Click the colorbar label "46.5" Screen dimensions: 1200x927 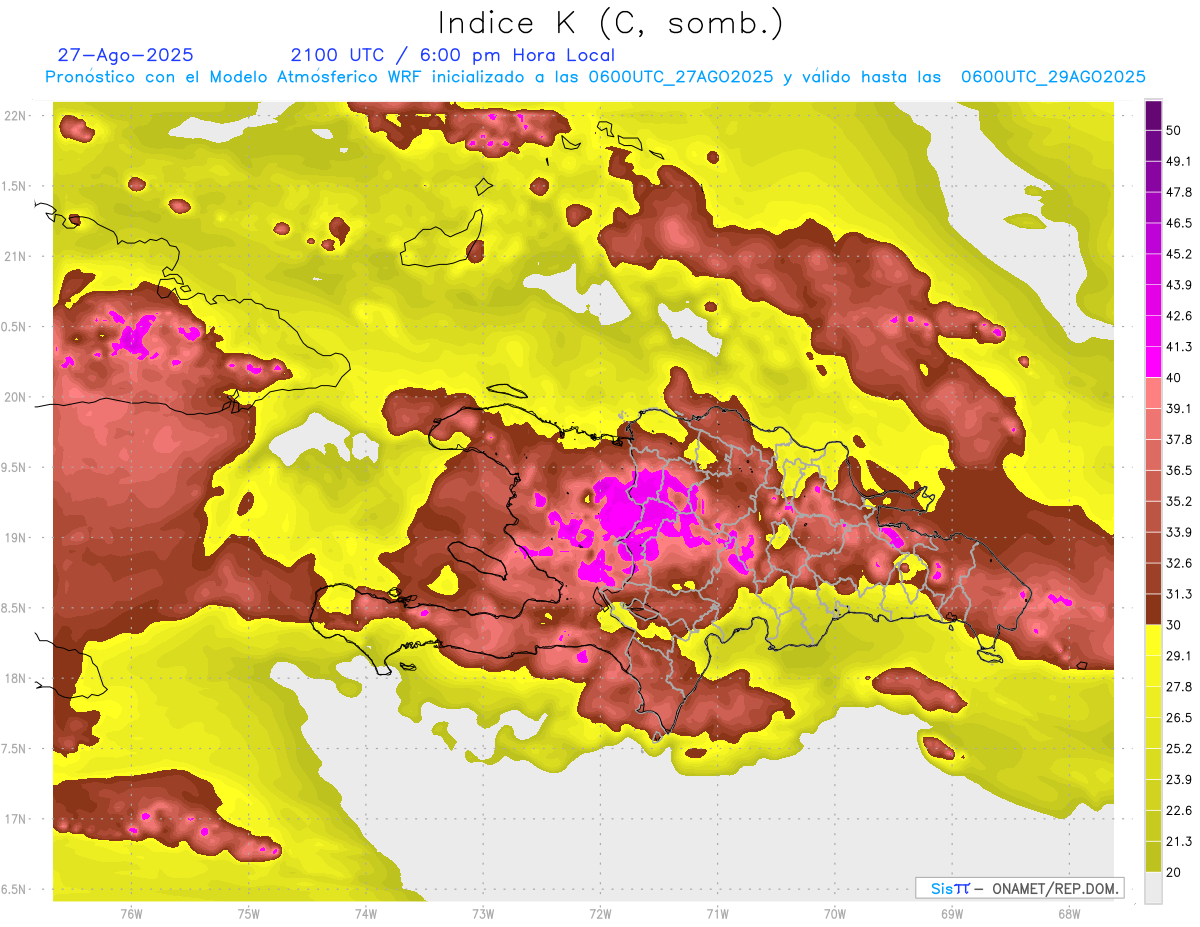point(1179,223)
